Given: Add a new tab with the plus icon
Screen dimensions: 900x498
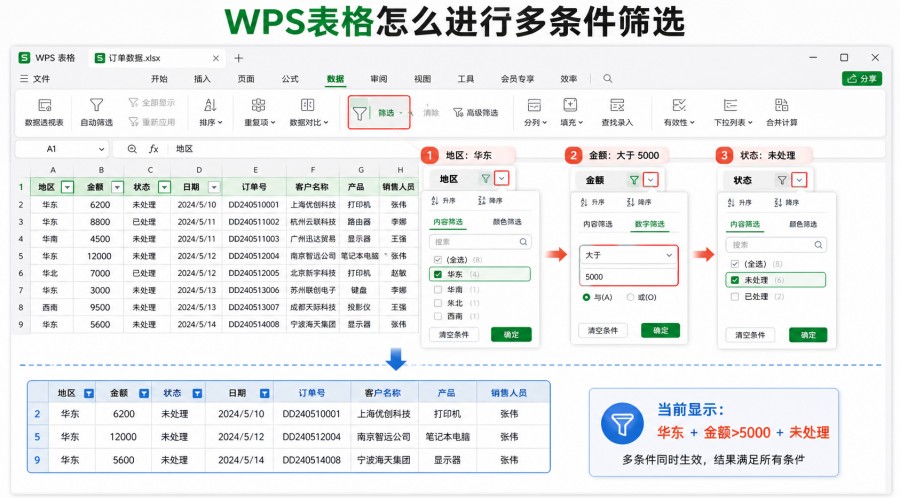Looking at the screenshot, I should point(239,58).
